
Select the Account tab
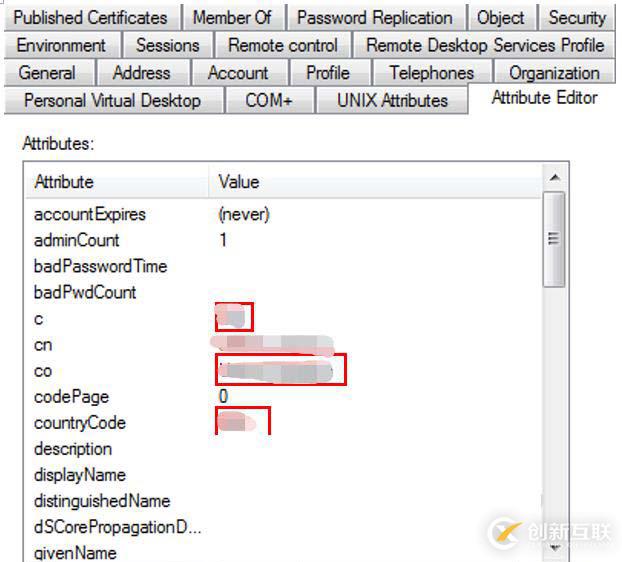click(x=238, y=73)
